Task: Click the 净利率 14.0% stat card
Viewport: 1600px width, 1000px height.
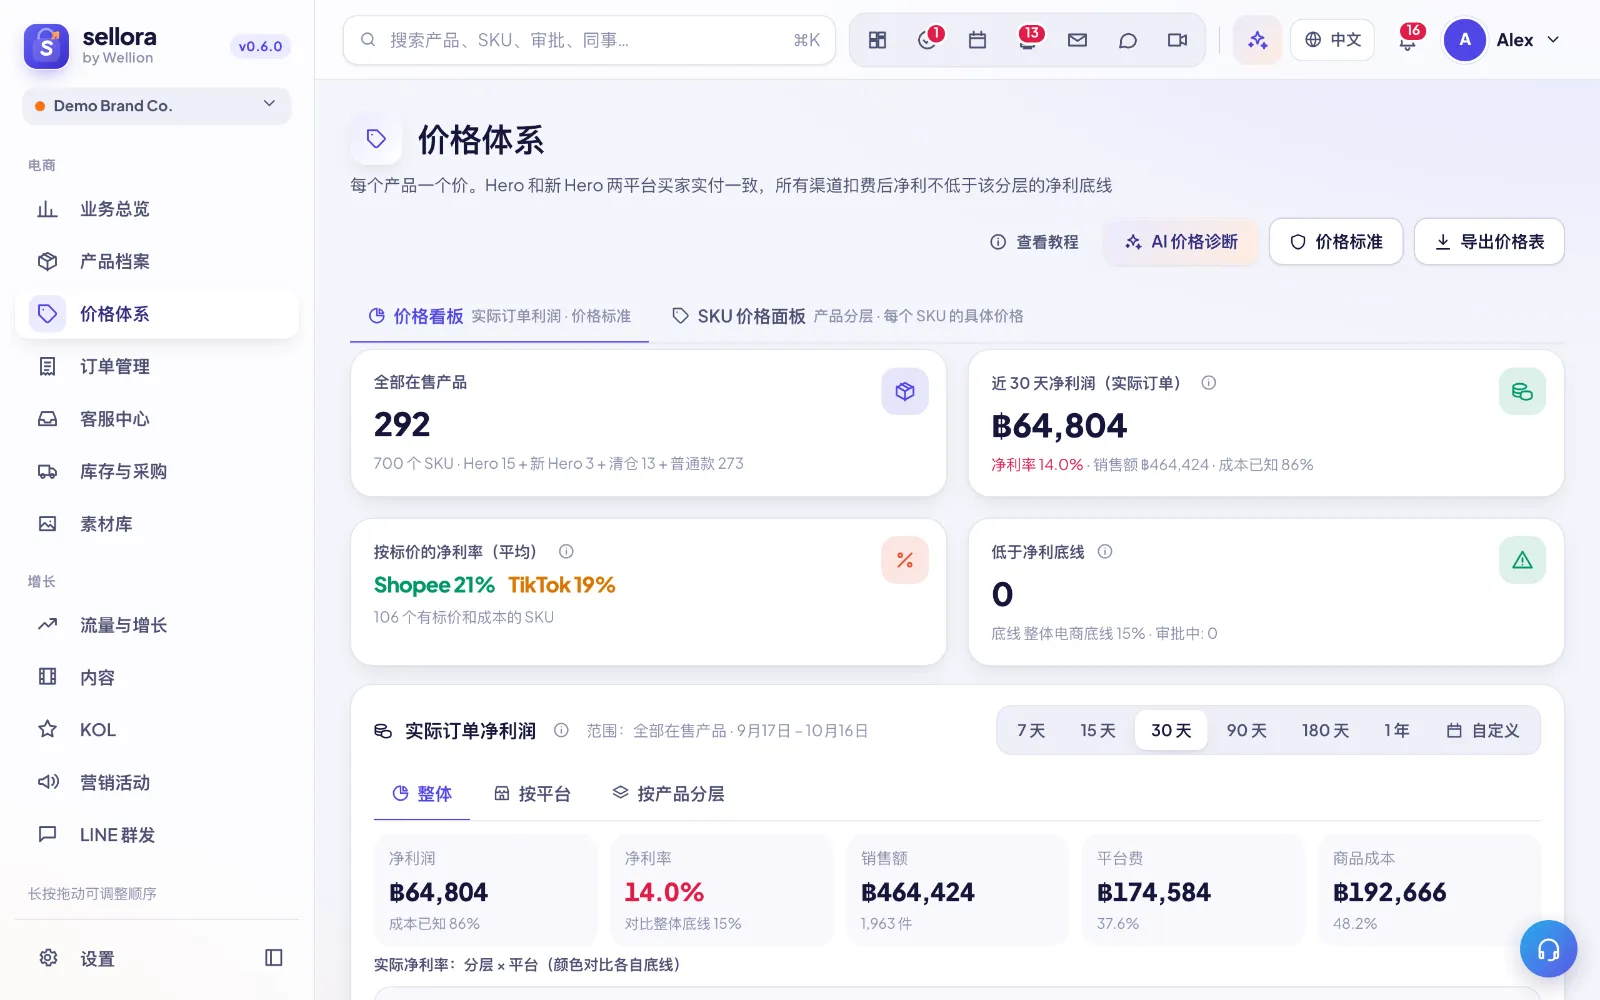Action: tap(721, 890)
